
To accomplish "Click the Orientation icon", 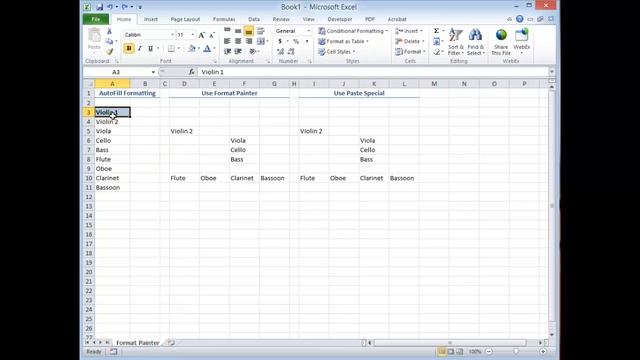I will (253, 51).
